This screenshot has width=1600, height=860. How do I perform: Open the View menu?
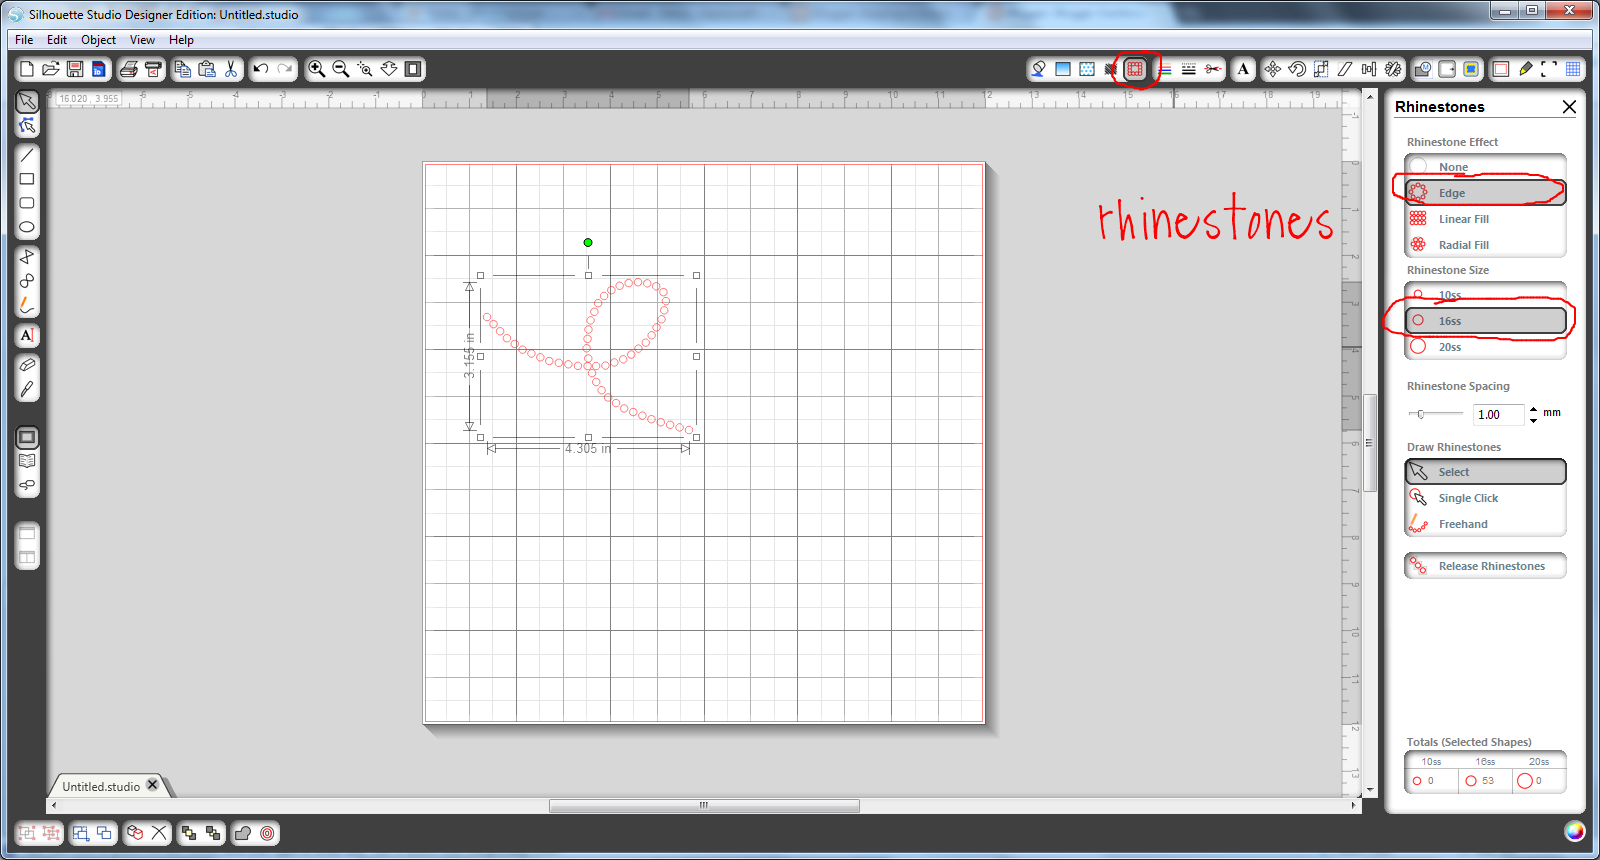(142, 40)
